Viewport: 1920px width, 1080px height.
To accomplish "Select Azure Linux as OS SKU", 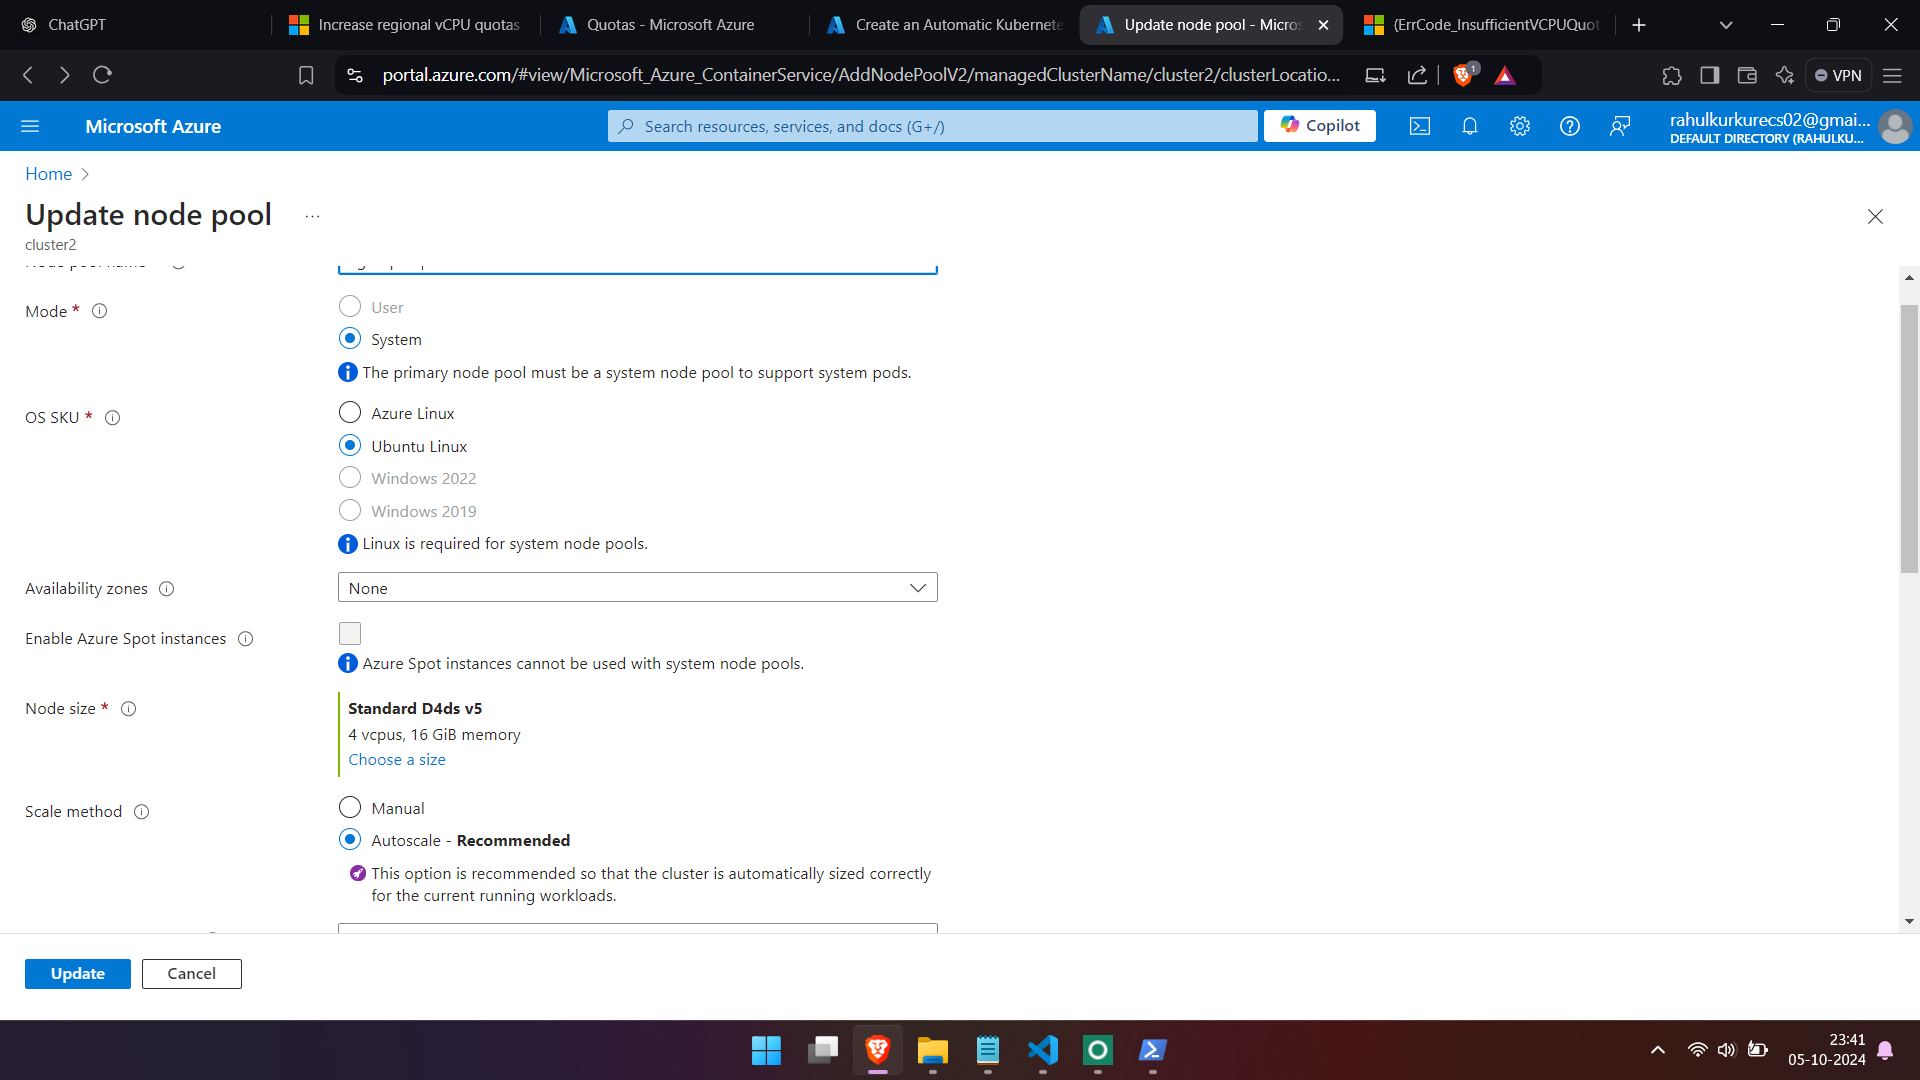I will coord(350,412).
